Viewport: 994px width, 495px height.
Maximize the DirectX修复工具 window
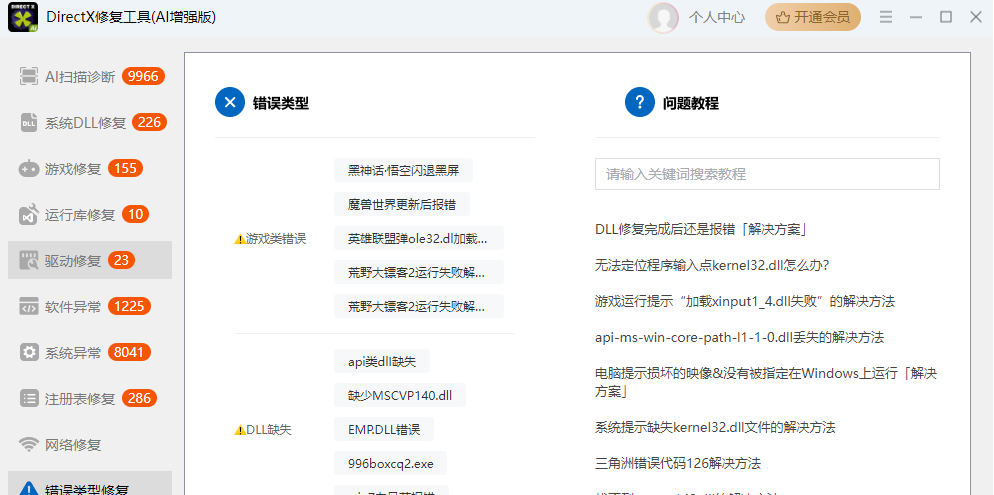tap(946, 18)
